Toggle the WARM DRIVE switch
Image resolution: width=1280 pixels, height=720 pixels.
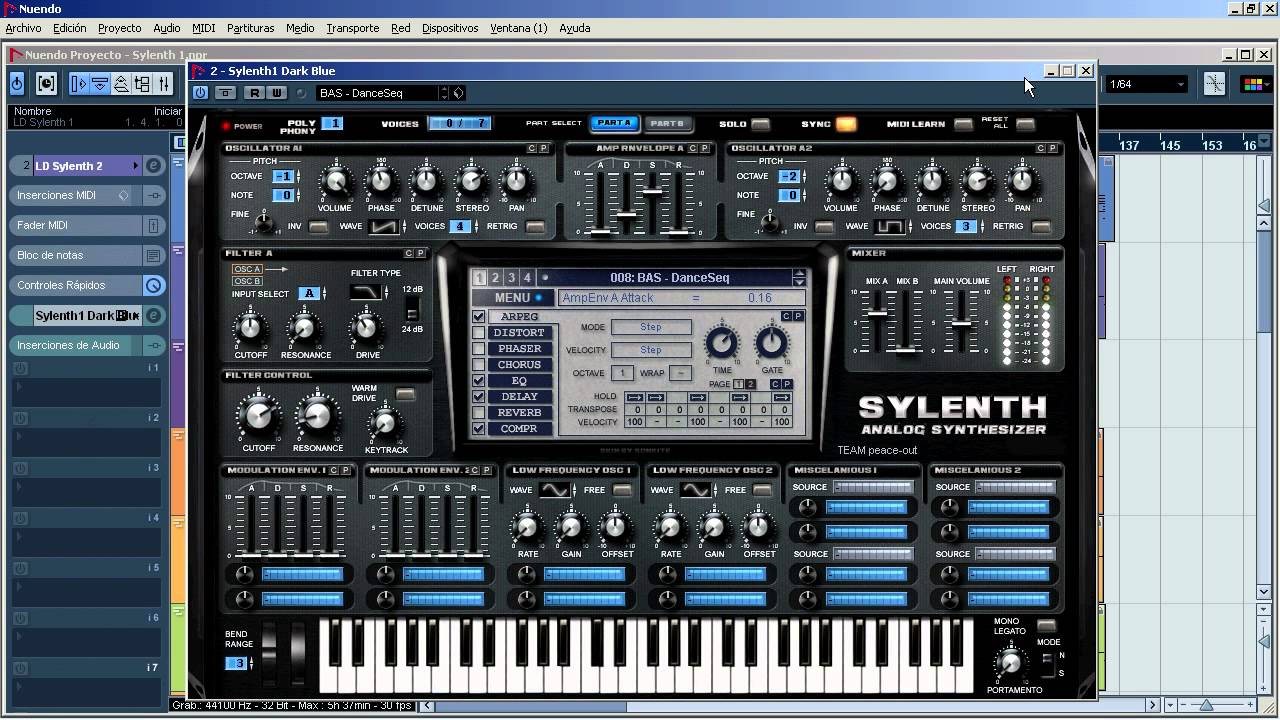(x=405, y=395)
